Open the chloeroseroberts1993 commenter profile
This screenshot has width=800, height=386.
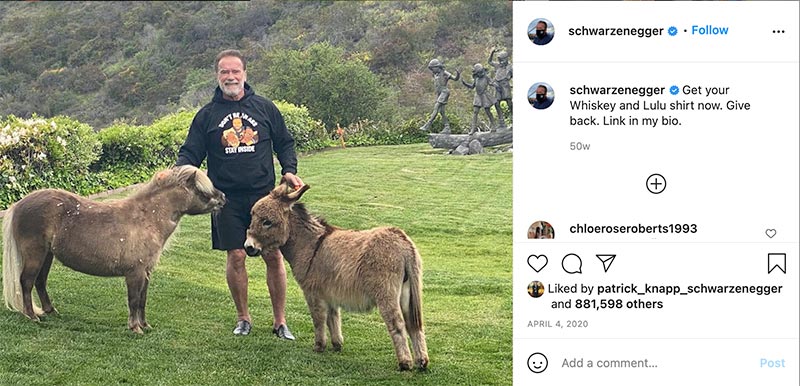[633, 229]
